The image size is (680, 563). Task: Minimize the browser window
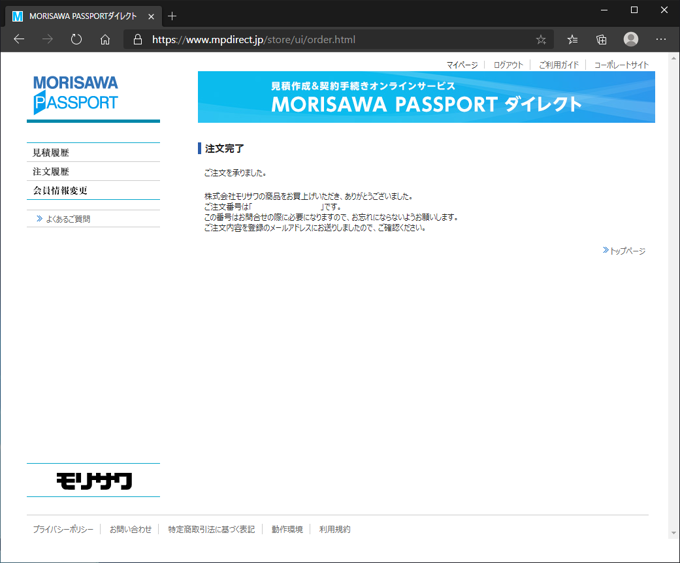pos(604,10)
